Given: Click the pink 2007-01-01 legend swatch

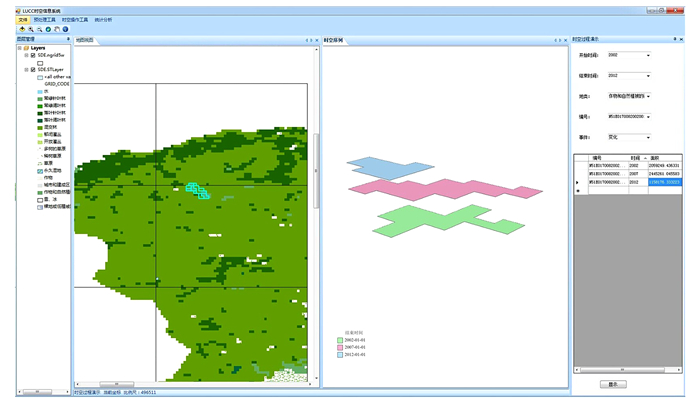Looking at the screenshot, I should click(x=340, y=347).
